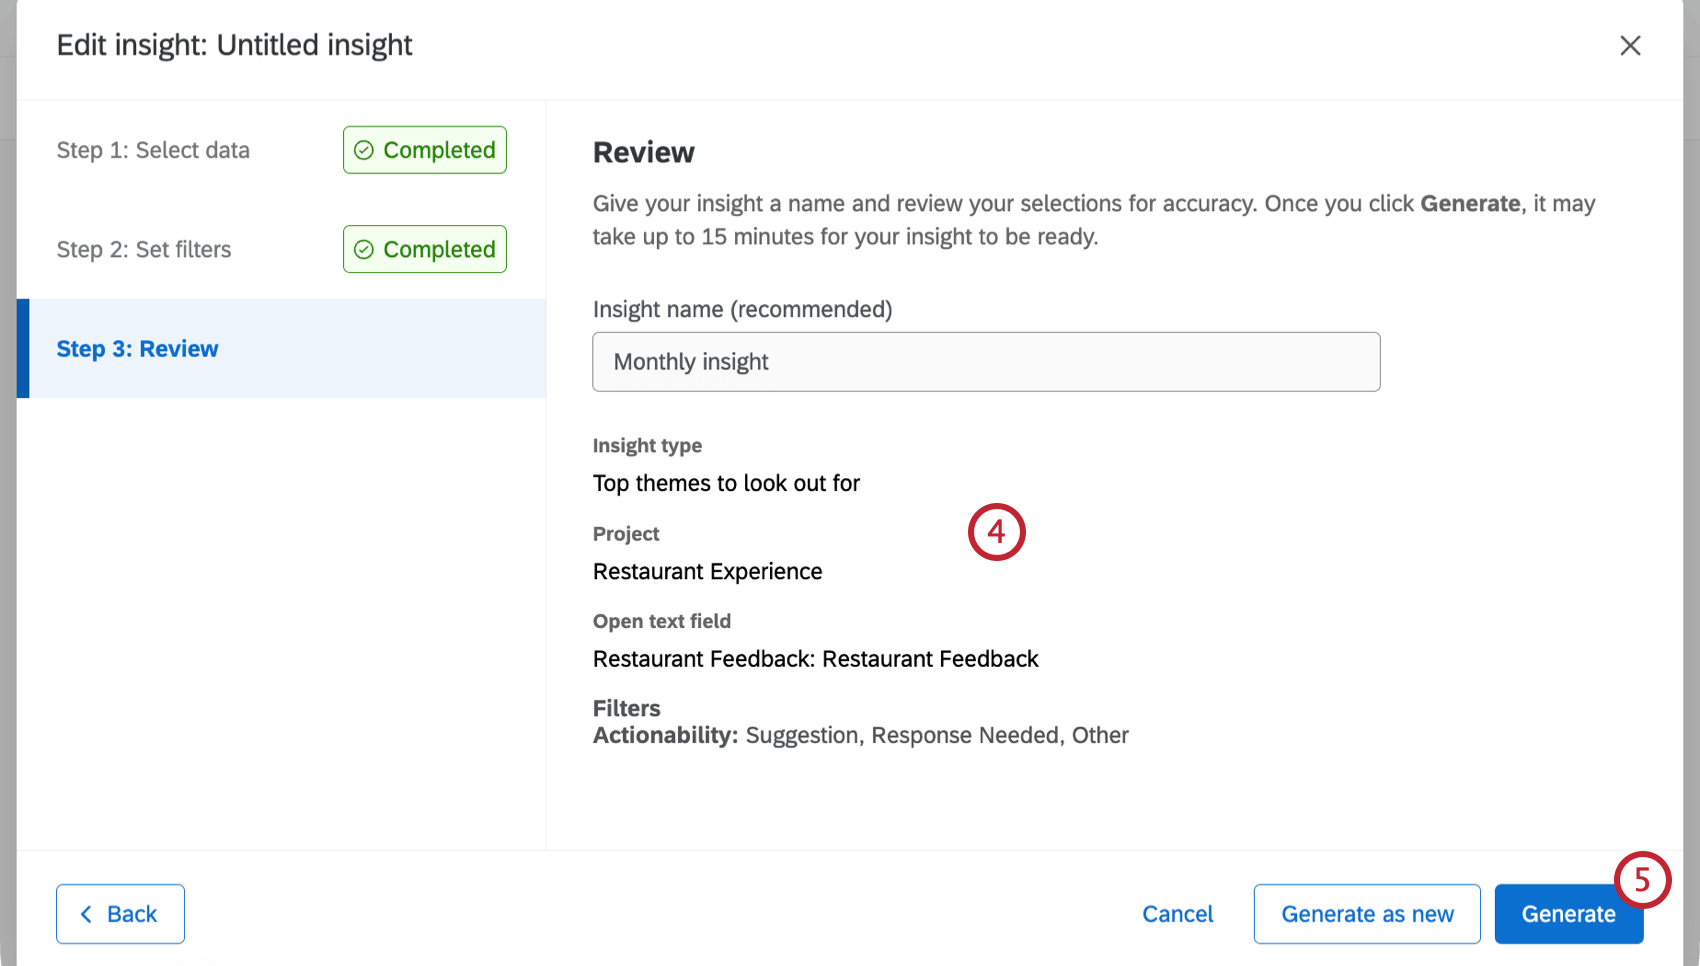Click the insight type text Top themes to look out for
The image size is (1700, 966).
pos(726,483)
